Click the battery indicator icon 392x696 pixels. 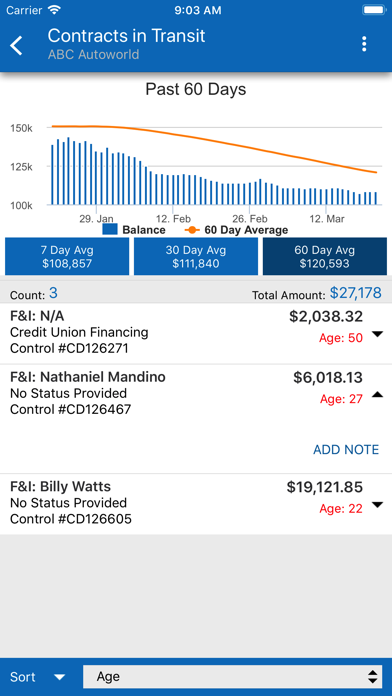coord(374,10)
